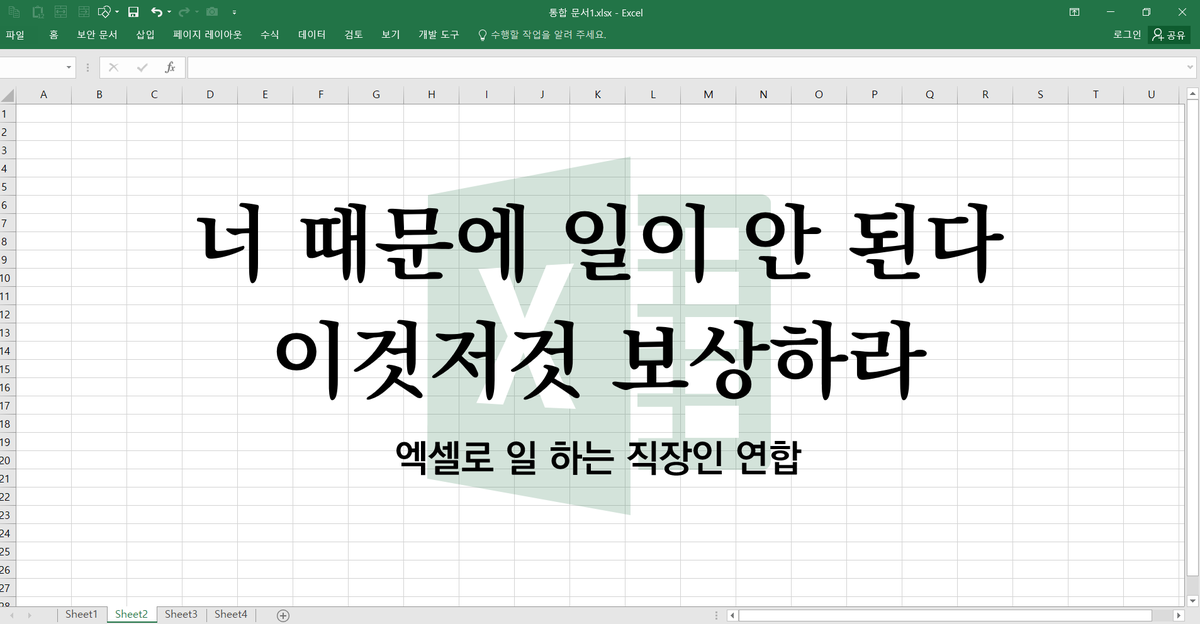Open the 수식 ribbon tab
This screenshot has width=1200, height=624.
[x=269, y=34]
